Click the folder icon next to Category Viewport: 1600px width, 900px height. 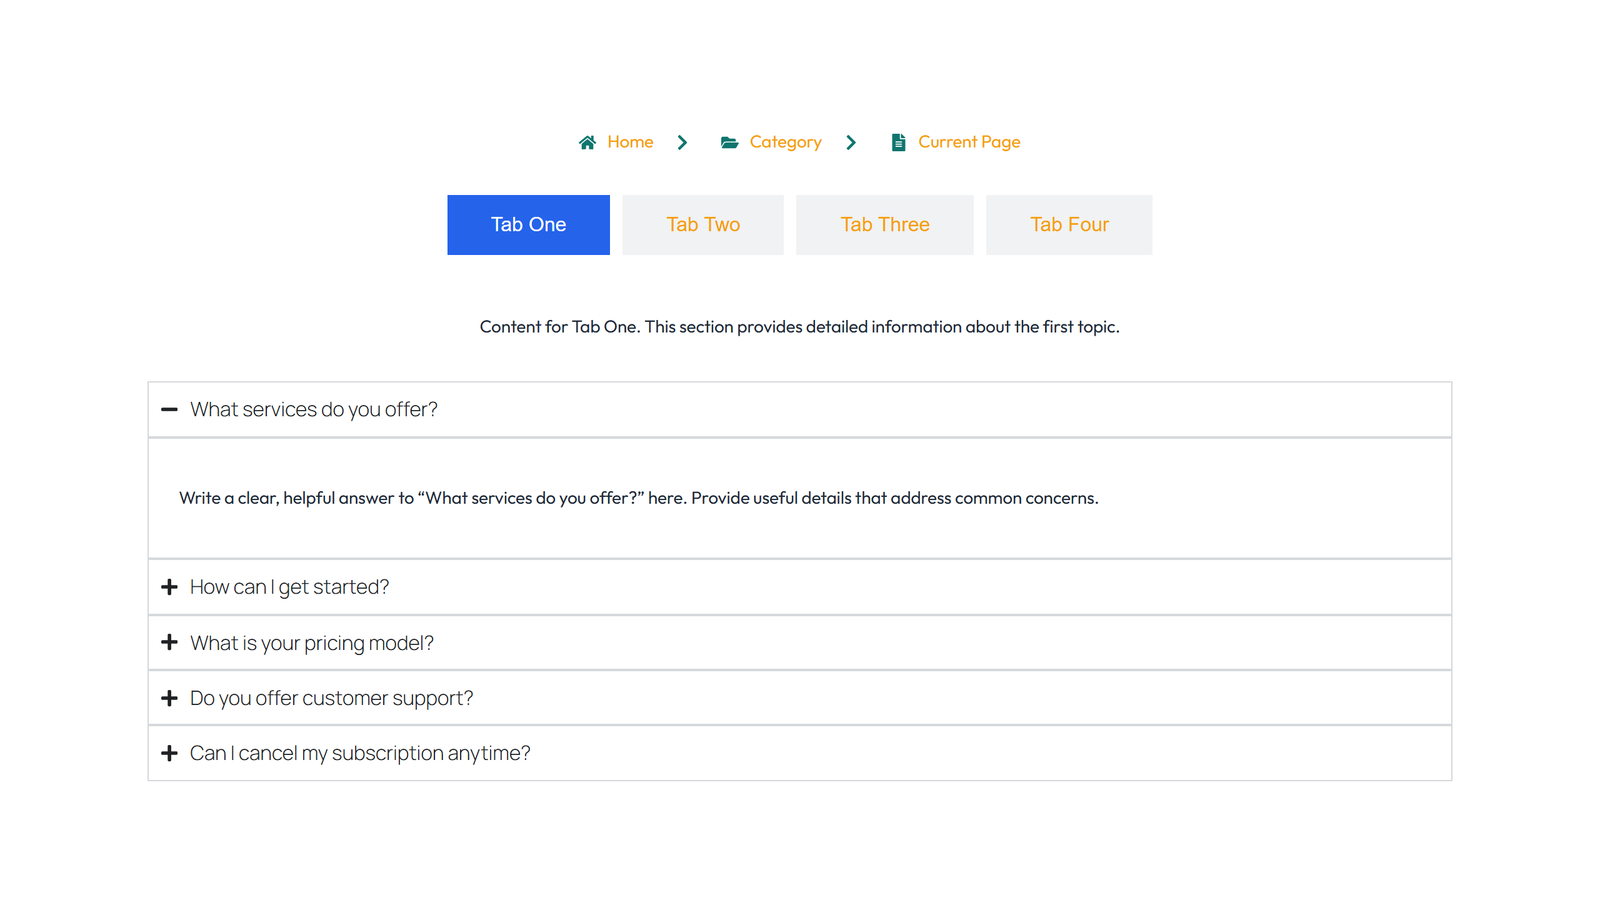[x=729, y=142]
